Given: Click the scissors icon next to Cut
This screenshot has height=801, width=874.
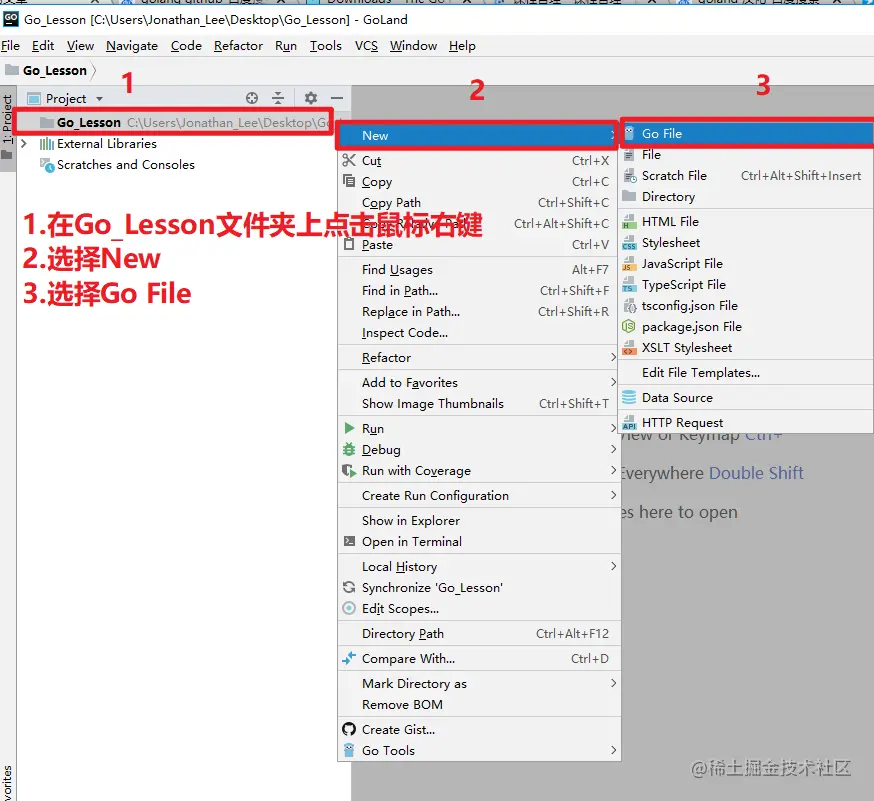Looking at the screenshot, I should point(349,161).
